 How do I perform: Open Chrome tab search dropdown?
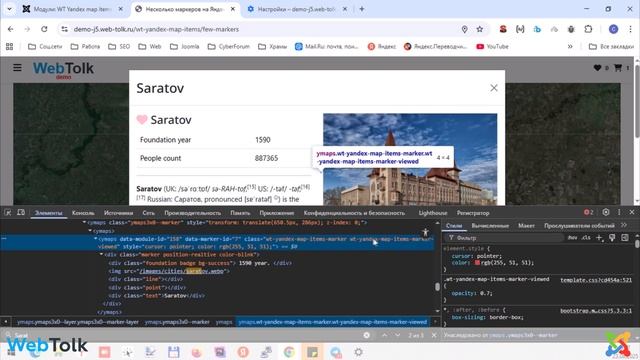(9, 9)
